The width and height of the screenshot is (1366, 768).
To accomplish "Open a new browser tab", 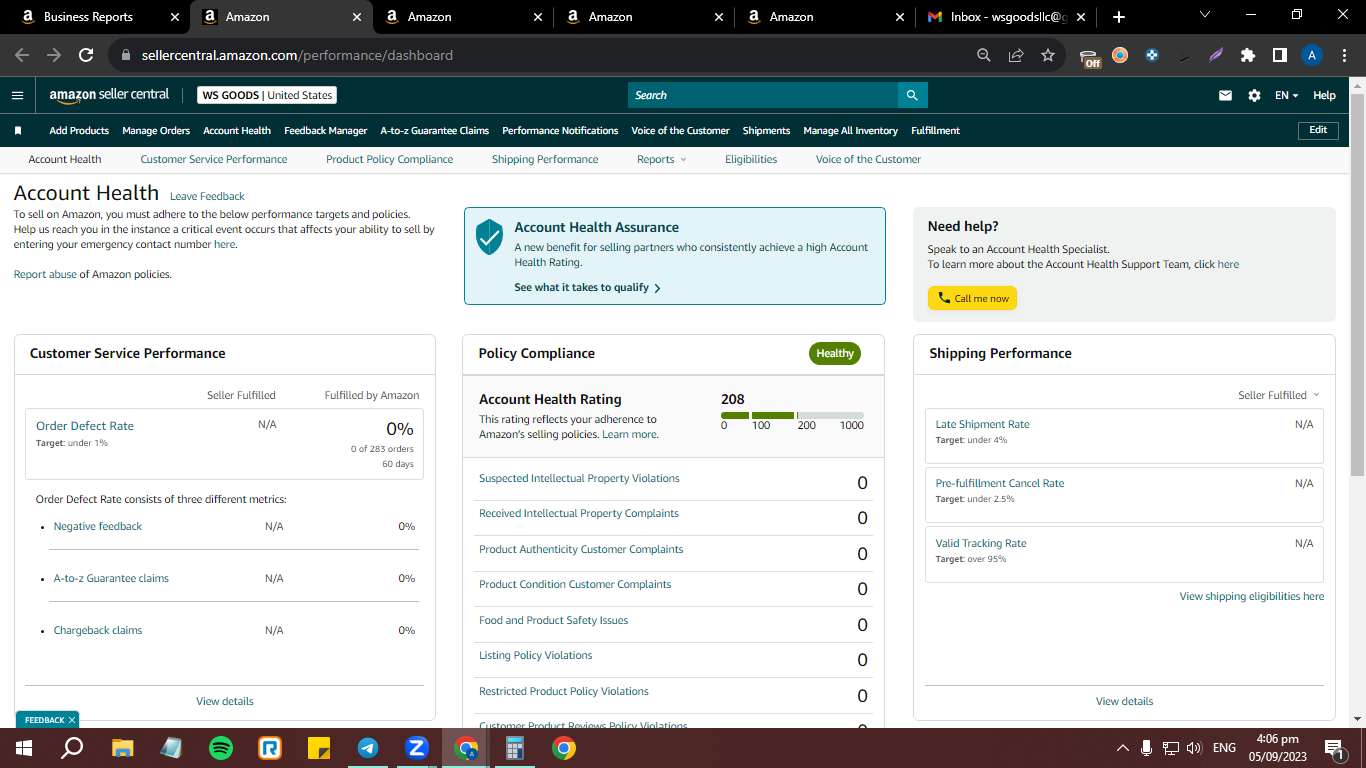I will pos(1118,17).
